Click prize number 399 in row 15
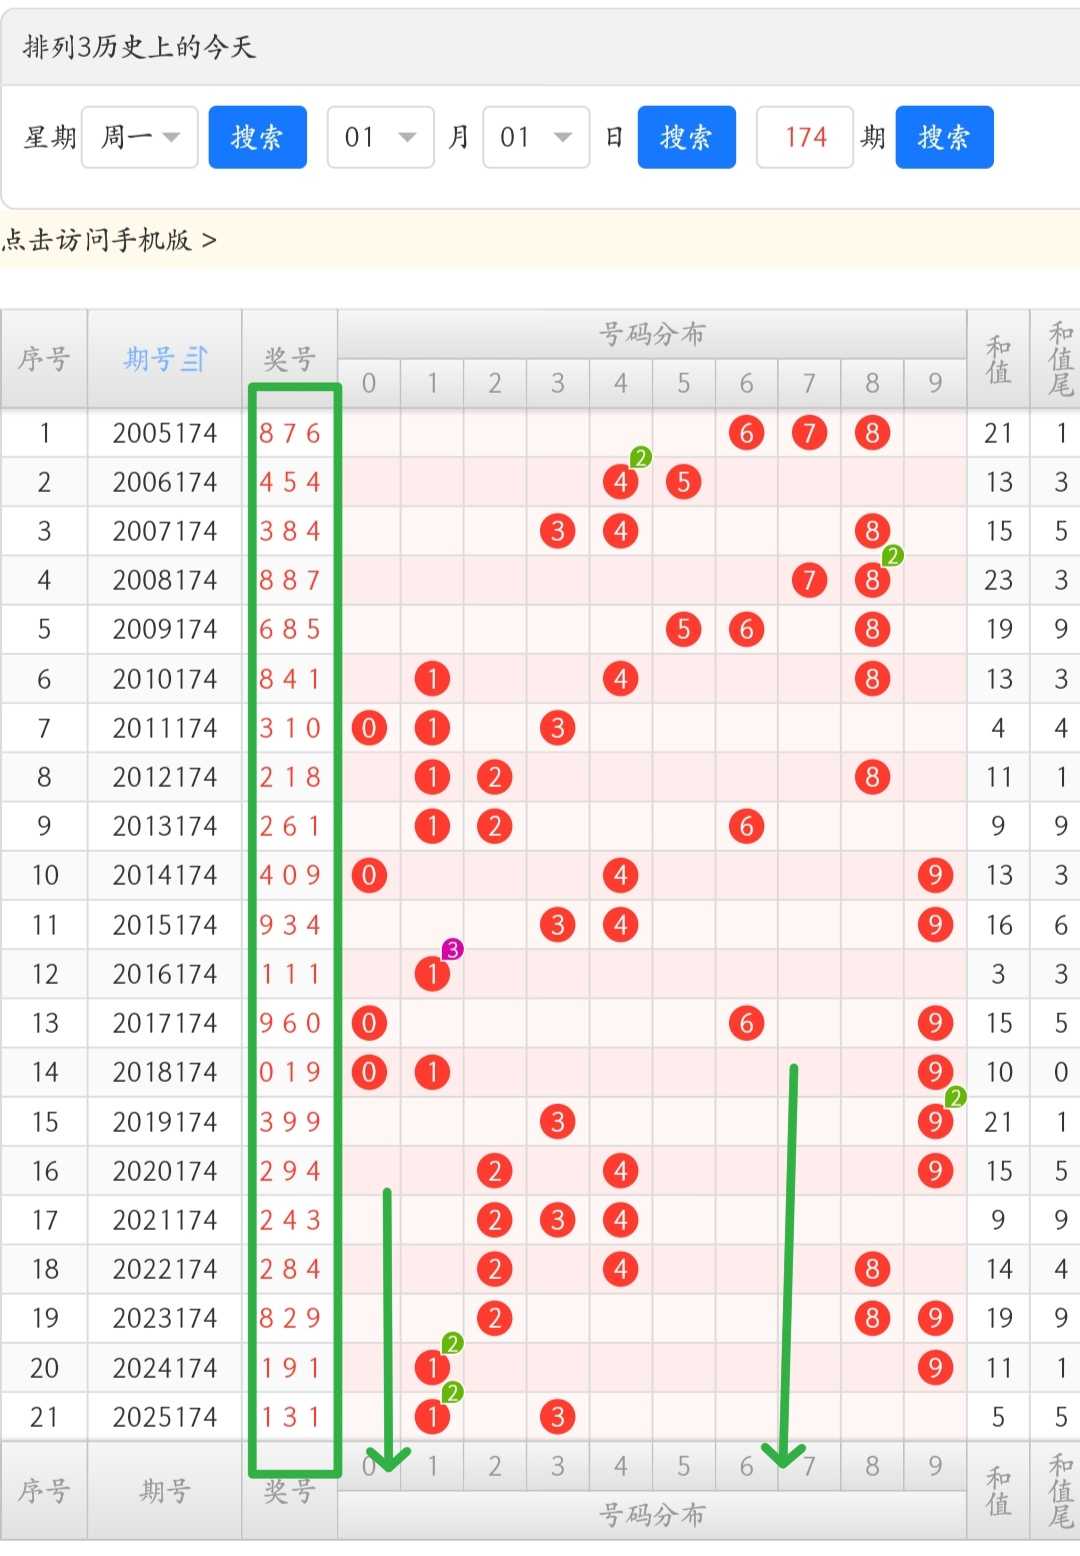This screenshot has width=1080, height=1556. pos(290,1122)
